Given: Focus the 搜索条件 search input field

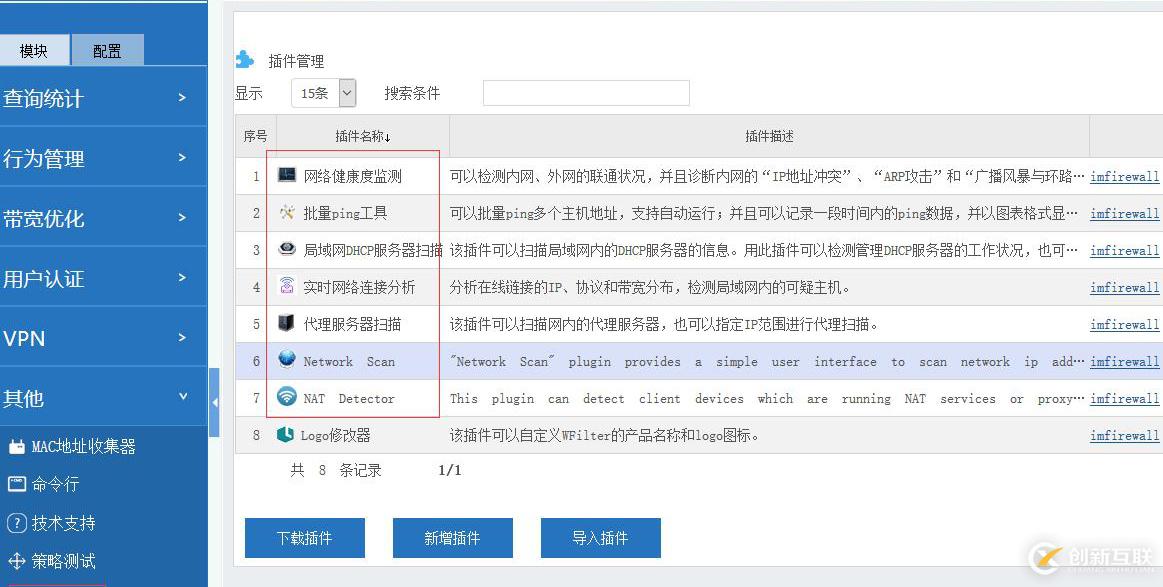Looking at the screenshot, I should [586, 93].
